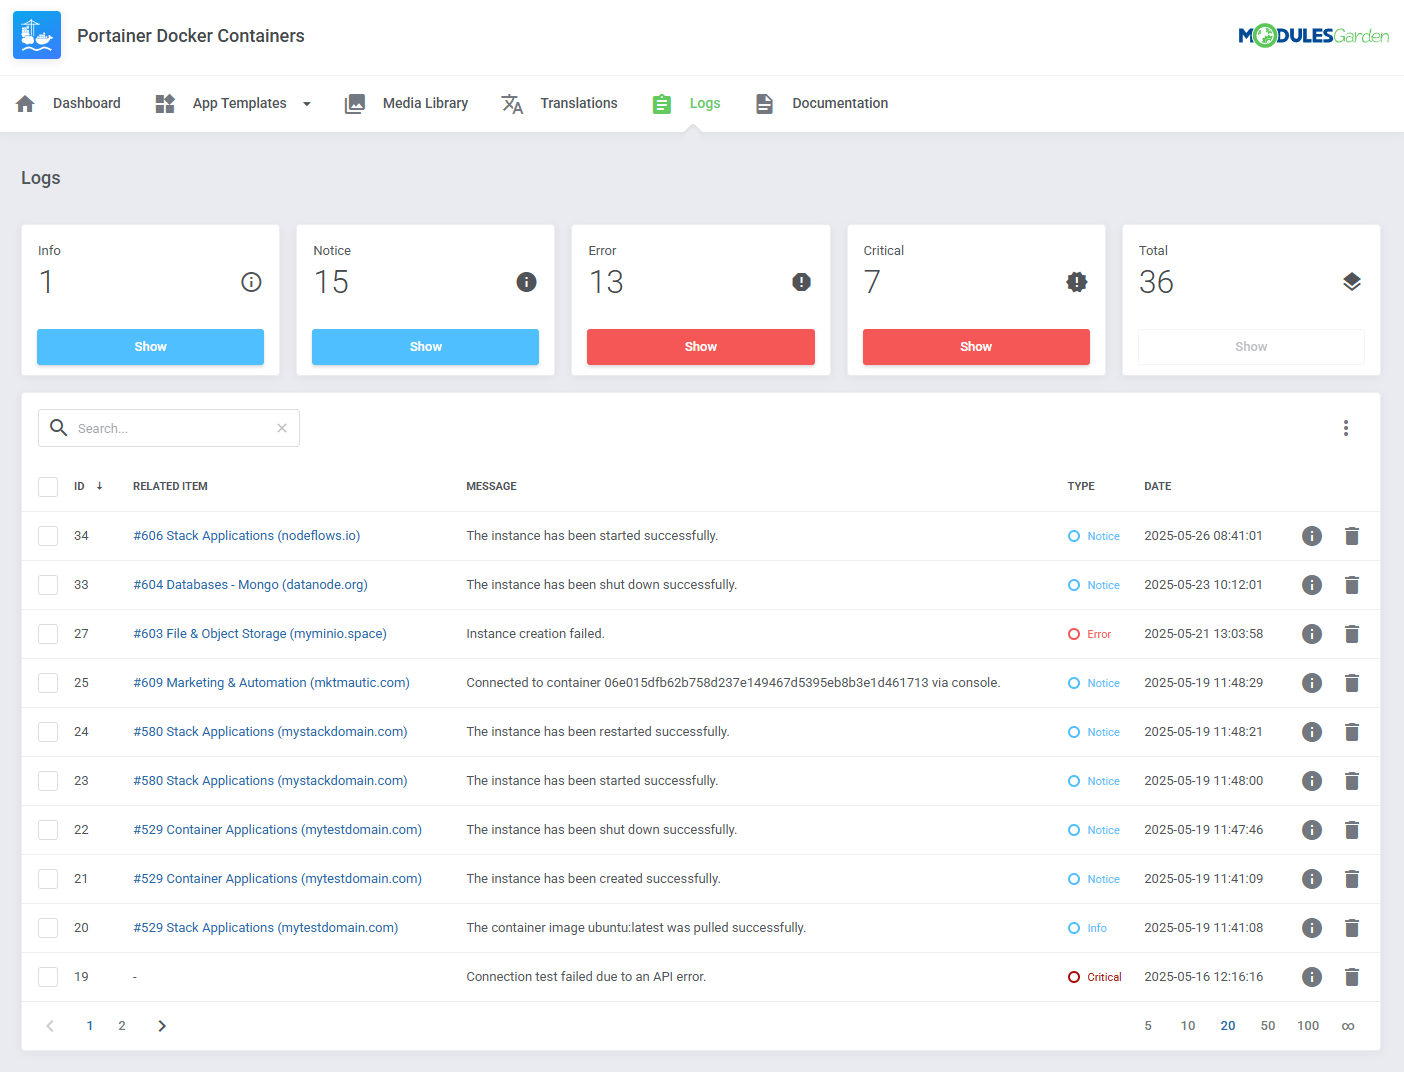Go to previous page chevron

(x=50, y=1026)
